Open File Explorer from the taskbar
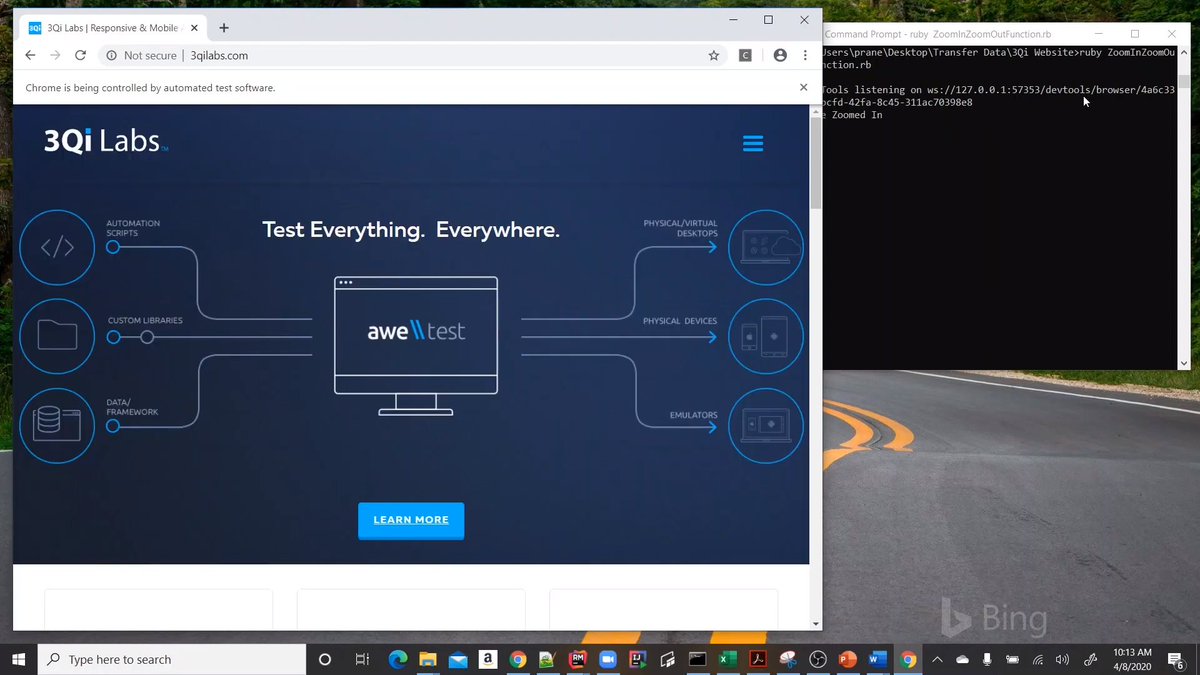The height and width of the screenshot is (675, 1200). click(428, 659)
